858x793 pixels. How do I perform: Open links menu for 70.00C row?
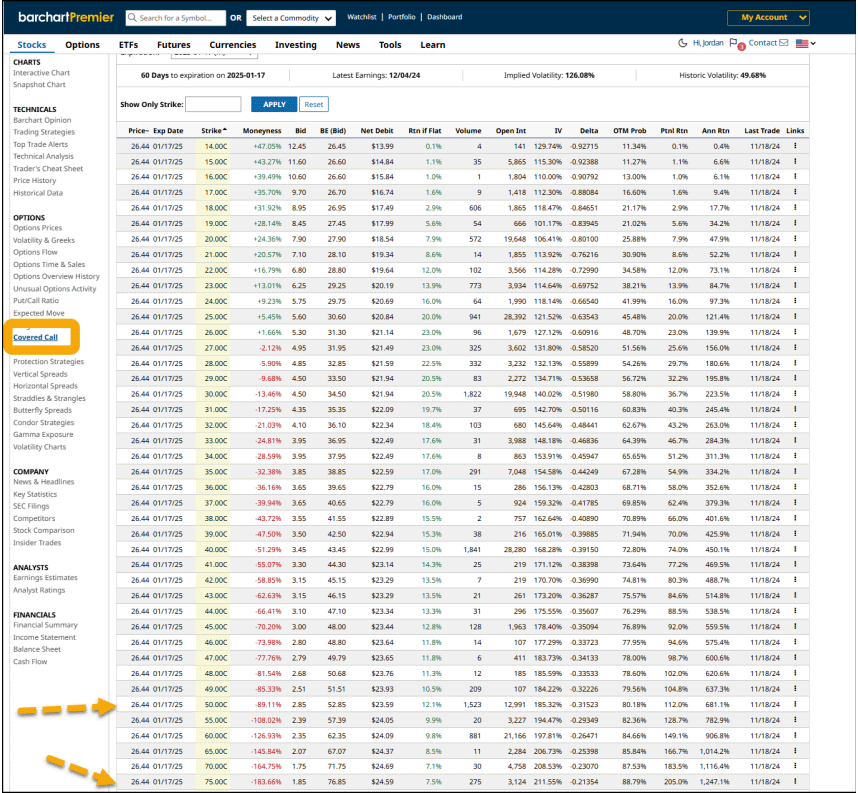pyautogui.click(x=795, y=766)
